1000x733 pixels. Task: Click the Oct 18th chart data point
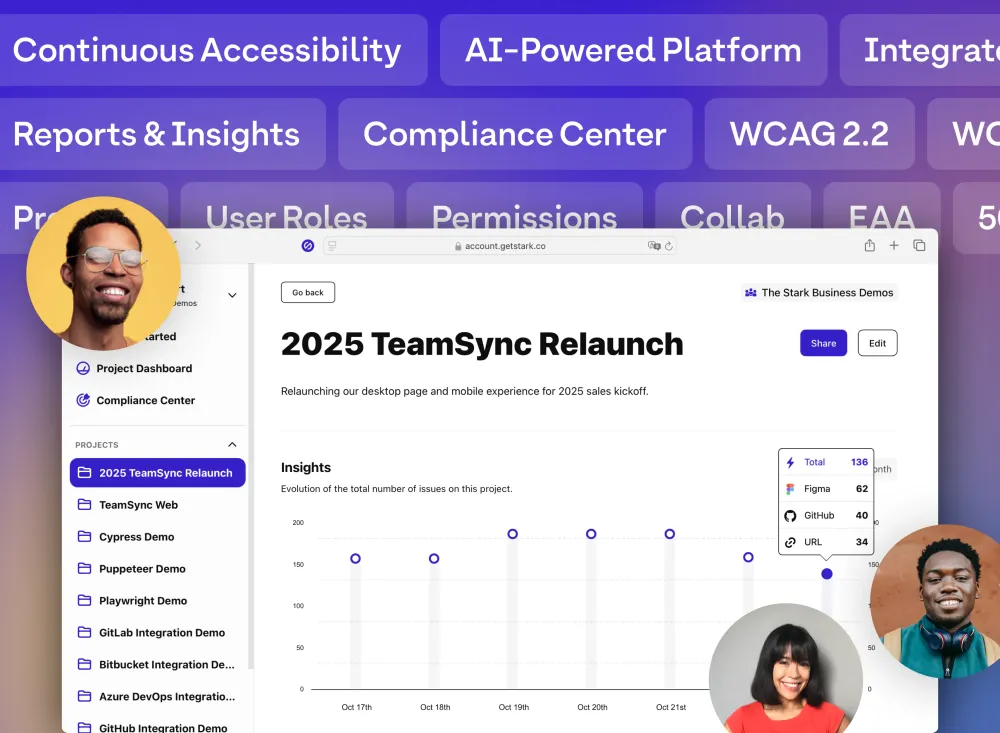[434, 558]
